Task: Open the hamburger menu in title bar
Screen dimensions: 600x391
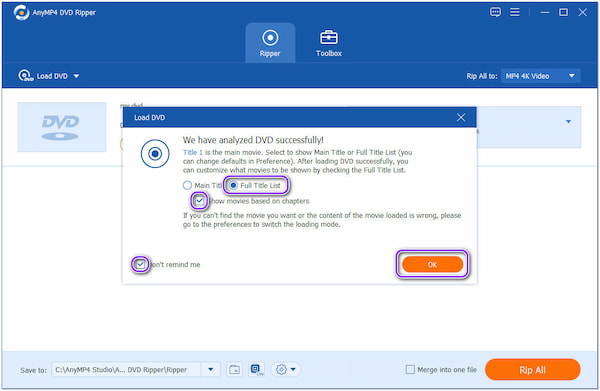Action: [515, 12]
